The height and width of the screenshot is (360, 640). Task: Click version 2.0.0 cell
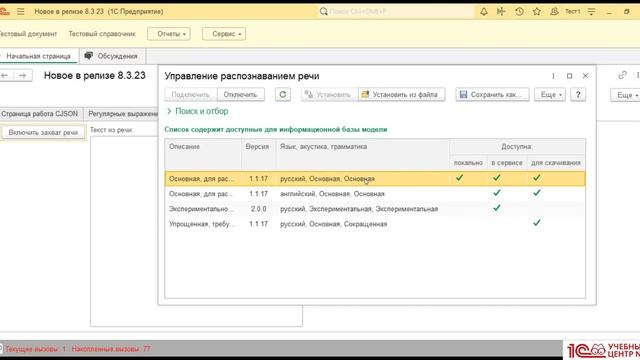[259, 209]
